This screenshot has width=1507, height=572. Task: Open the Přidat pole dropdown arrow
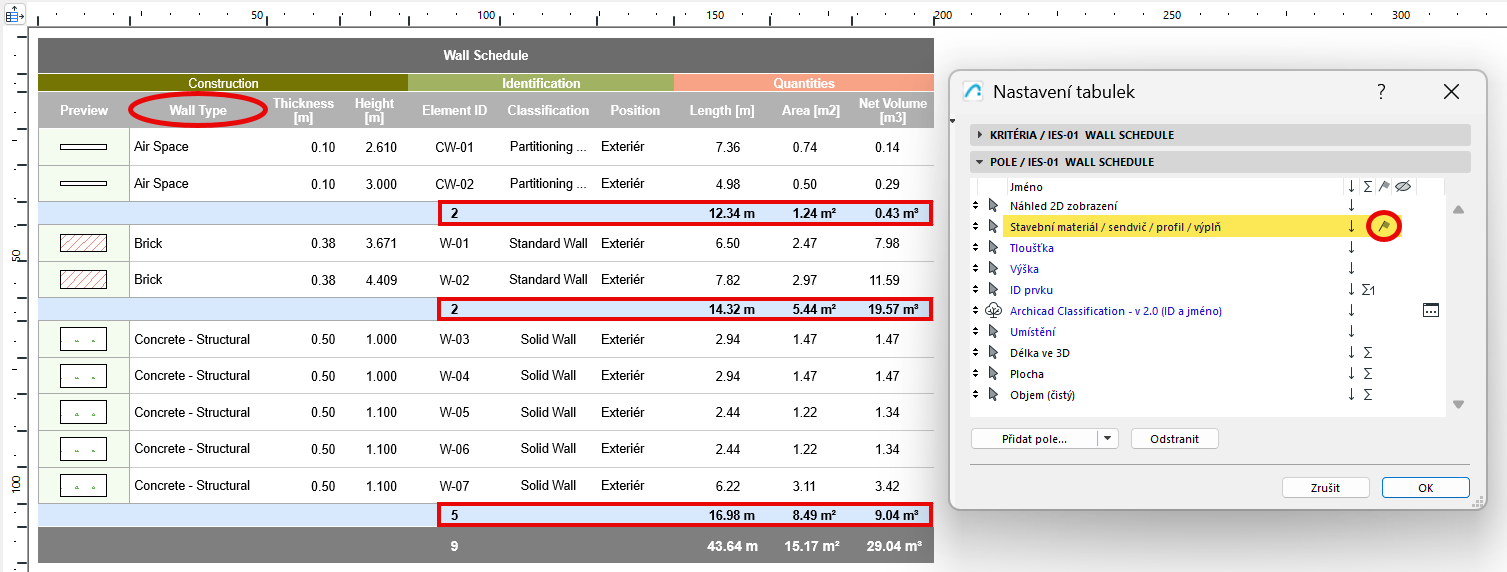point(1107,439)
